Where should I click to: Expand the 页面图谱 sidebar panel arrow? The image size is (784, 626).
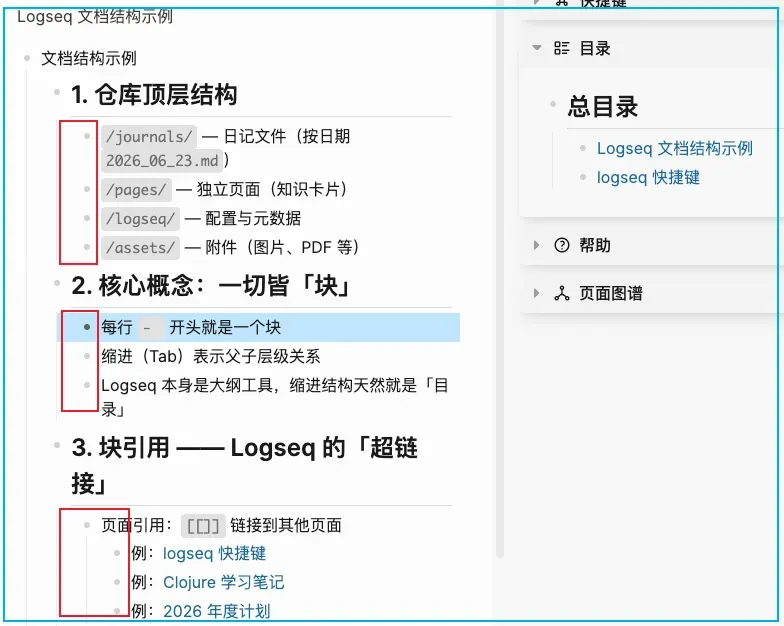(x=536, y=293)
